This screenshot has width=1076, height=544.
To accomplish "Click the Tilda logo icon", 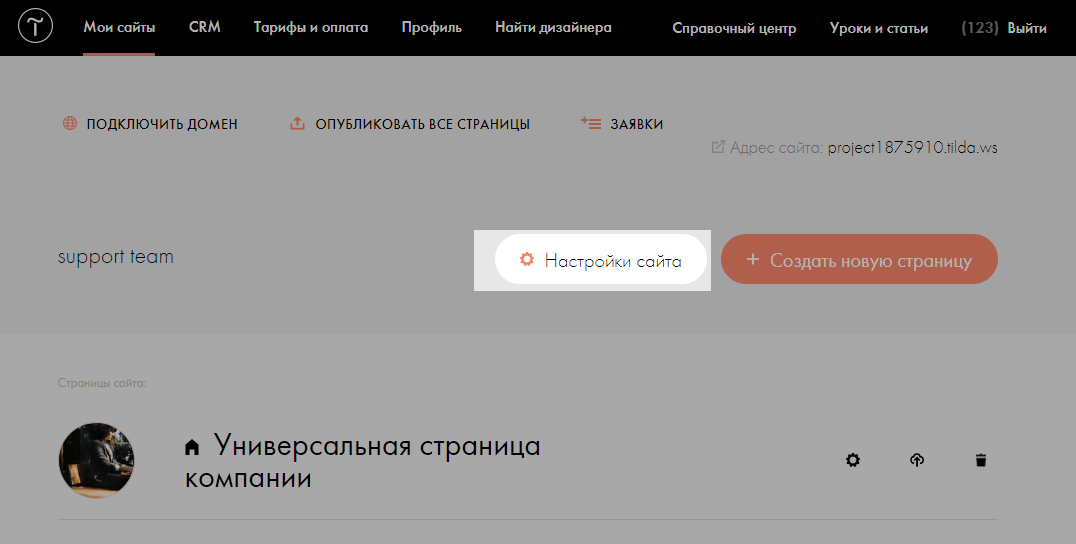I will coord(35,27).
